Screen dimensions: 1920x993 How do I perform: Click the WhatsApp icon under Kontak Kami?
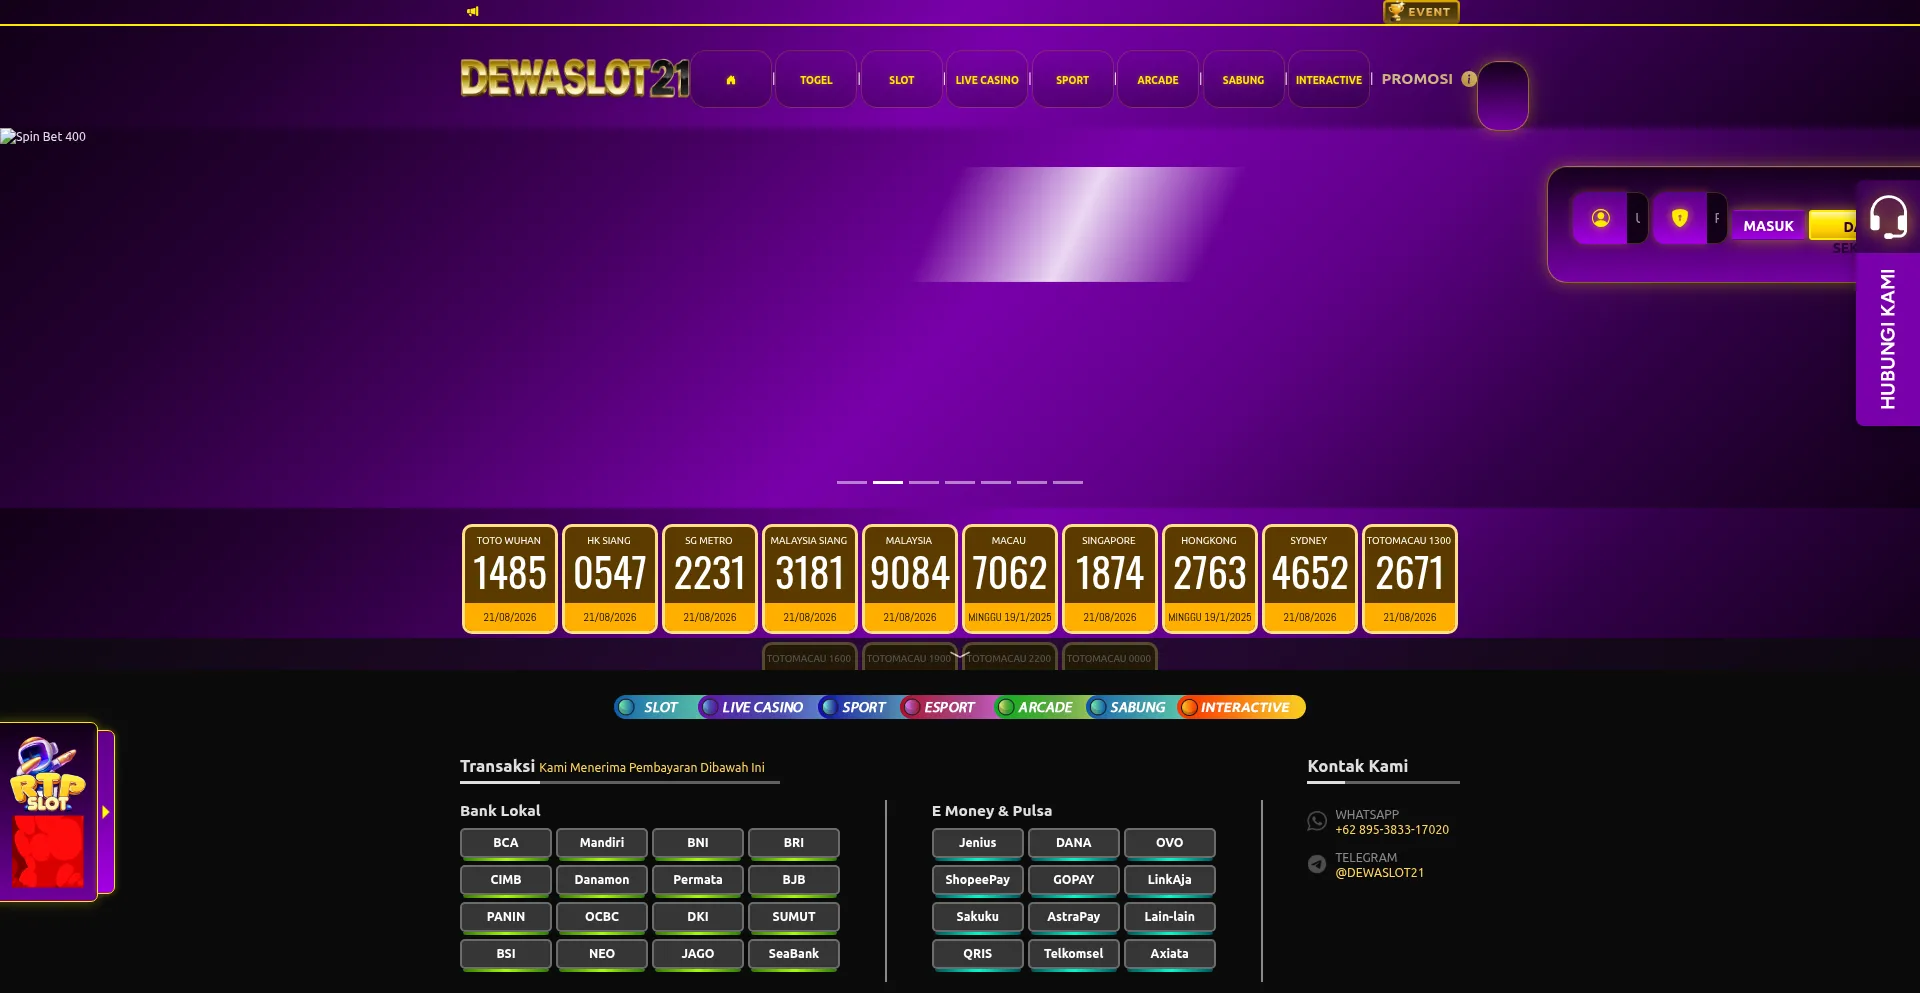coord(1317,821)
